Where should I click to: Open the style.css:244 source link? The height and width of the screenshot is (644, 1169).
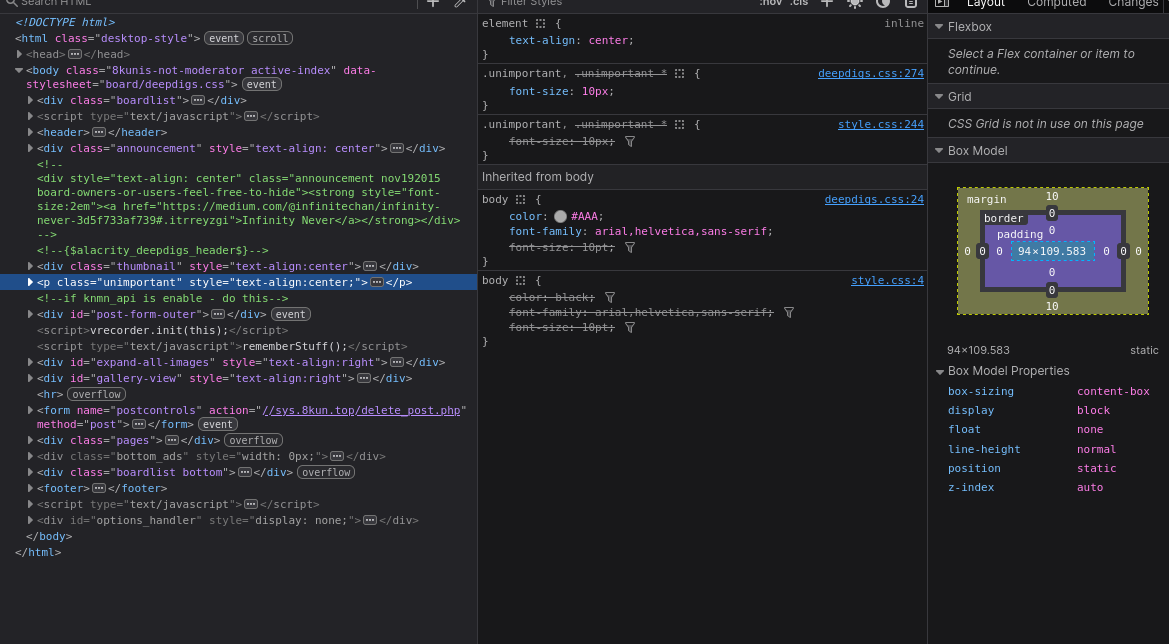tap(880, 124)
